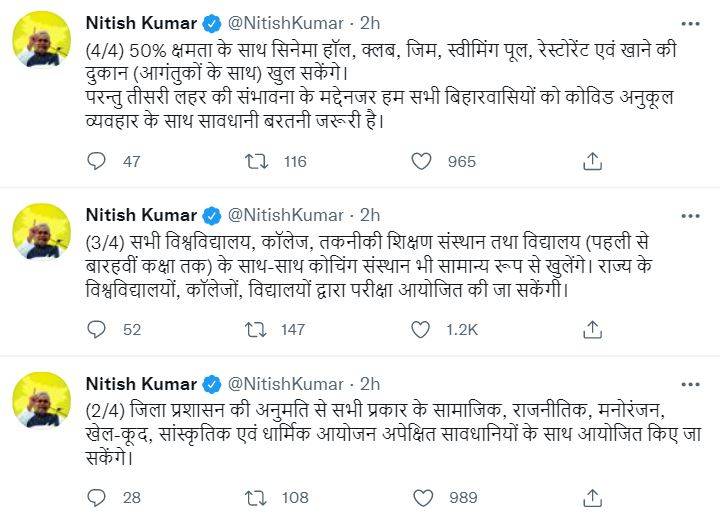Viewport: 720px width, 521px height.
Task: Click the 2h timestamp on the (4/4) tweet
Action: tap(369, 22)
